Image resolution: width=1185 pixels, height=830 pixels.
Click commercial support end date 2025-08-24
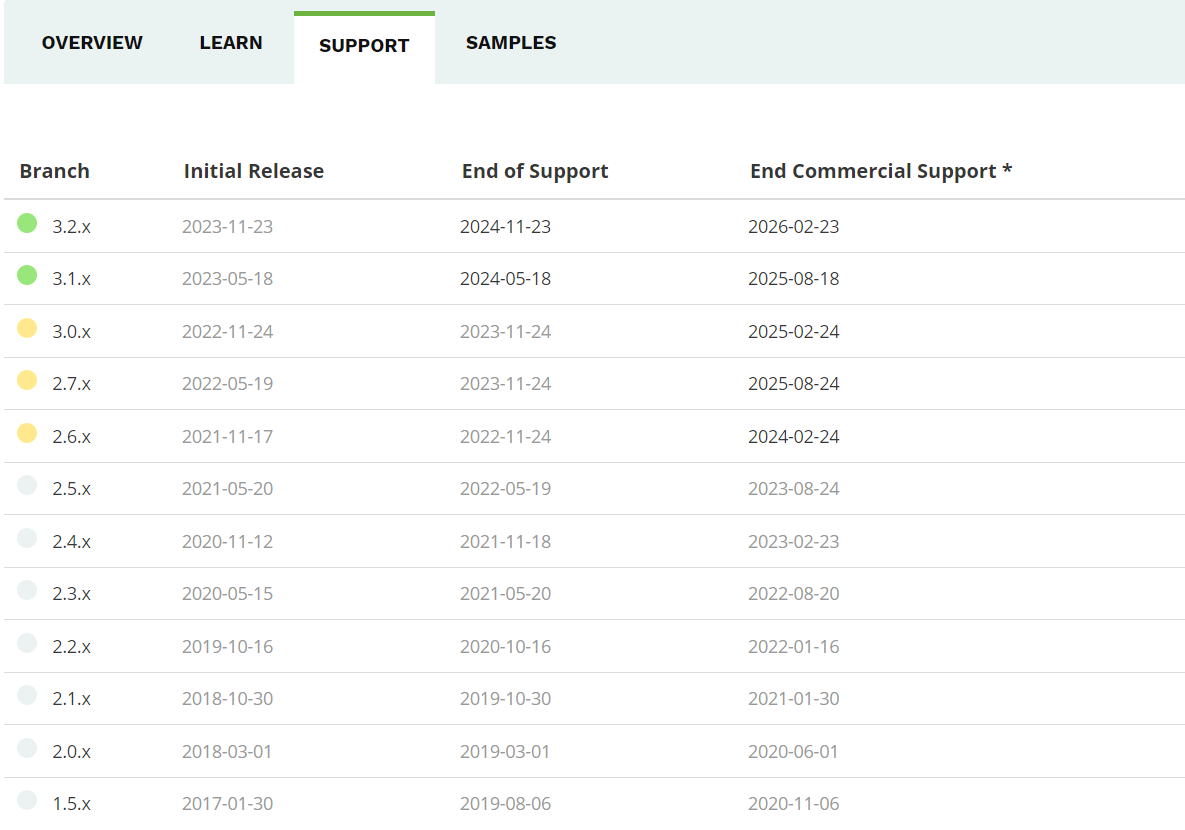point(794,384)
